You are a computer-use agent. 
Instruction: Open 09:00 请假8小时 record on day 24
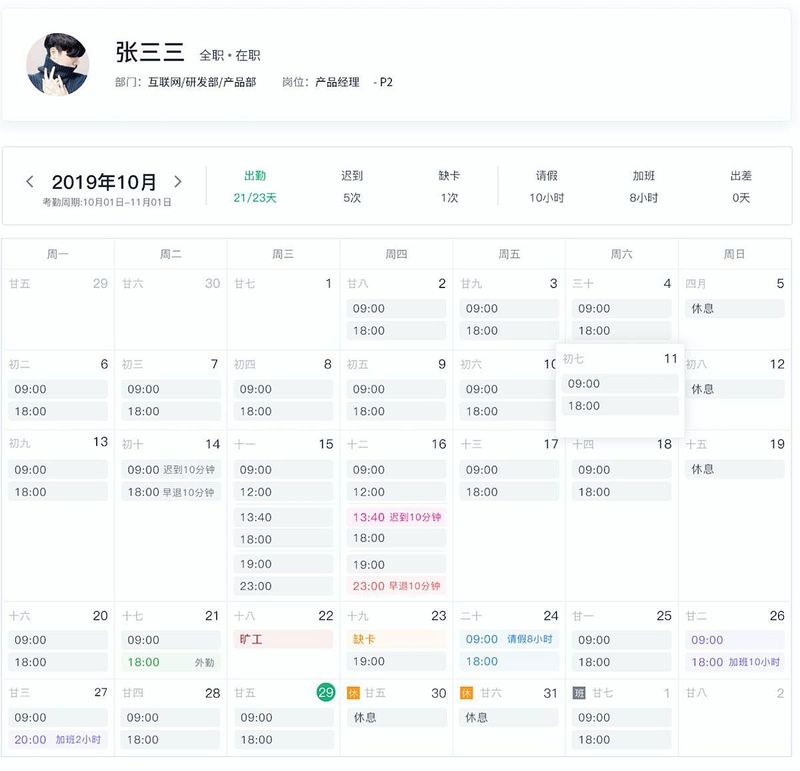[x=509, y=639]
